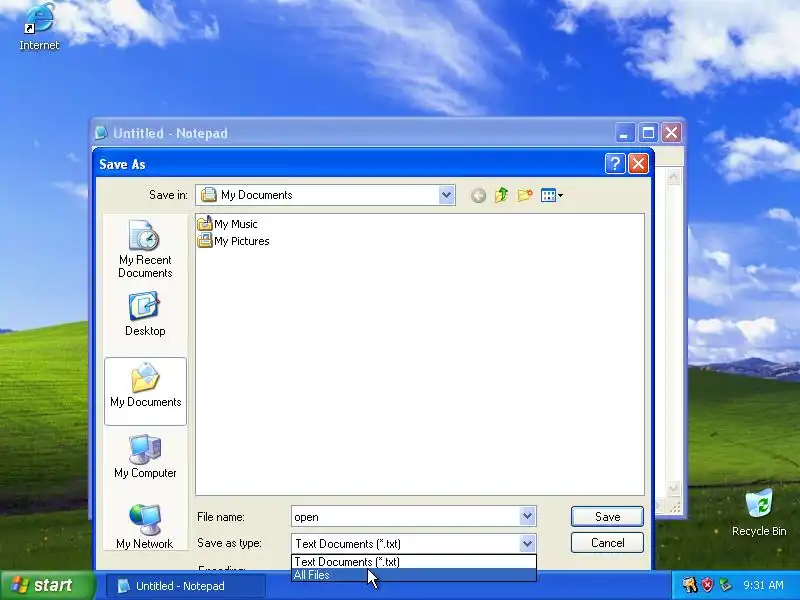Click into the File name field
This screenshot has width=800, height=600.
[x=405, y=516]
